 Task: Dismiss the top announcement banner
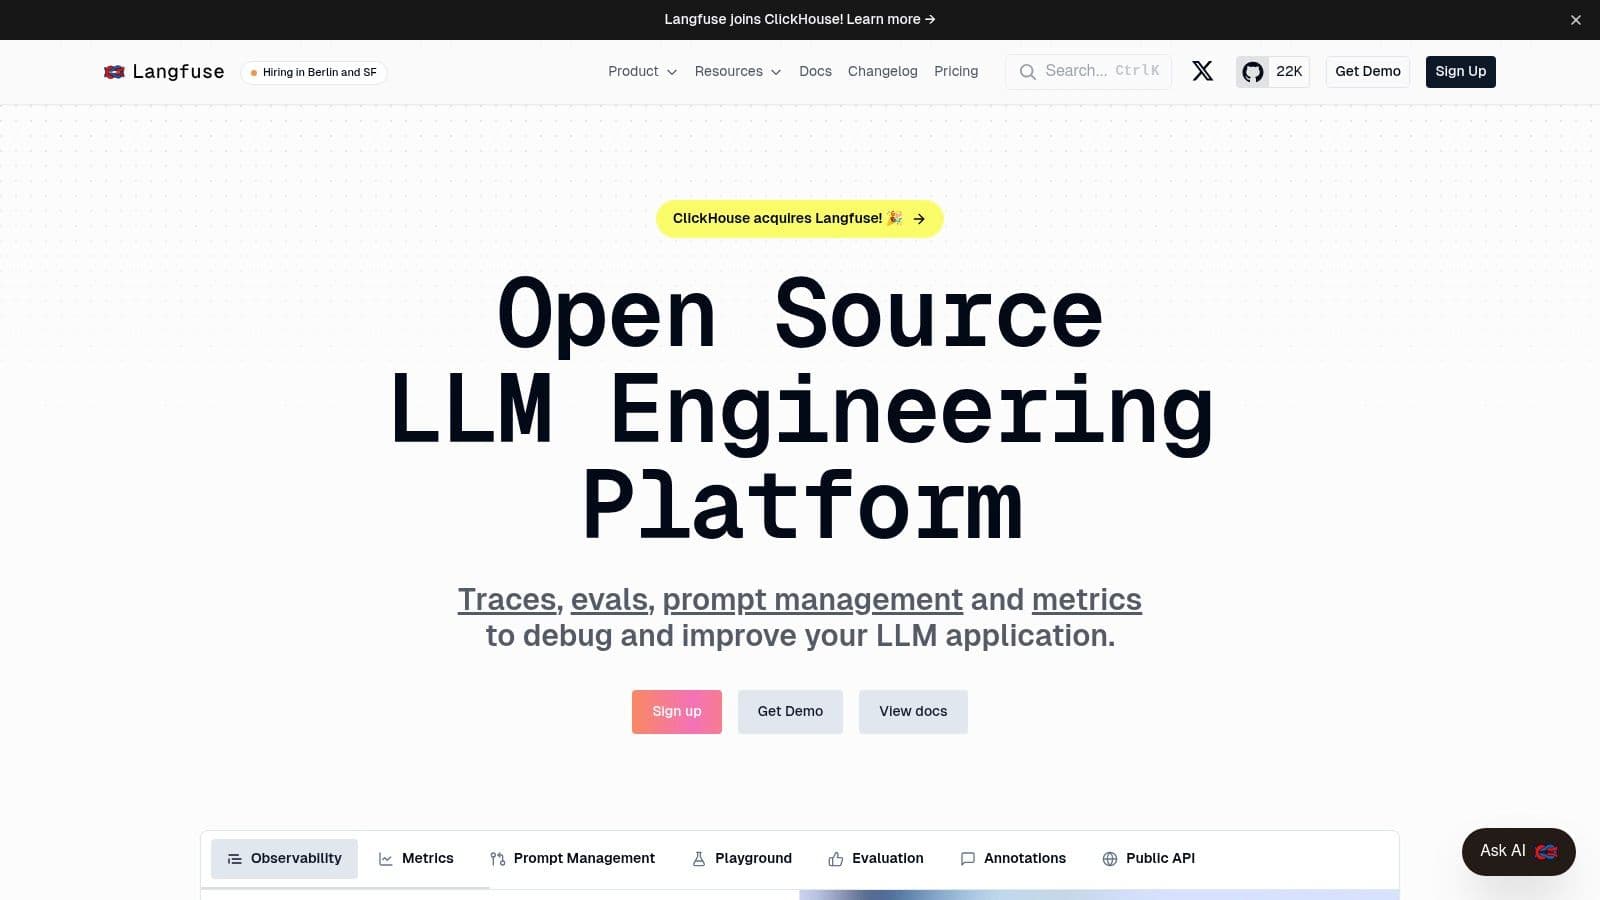tap(1576, 19)
